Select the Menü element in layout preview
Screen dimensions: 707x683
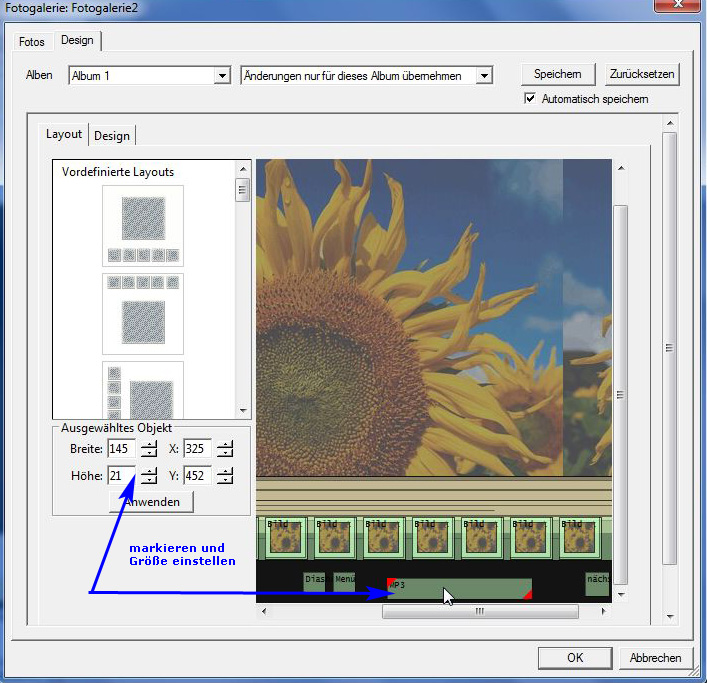pos(345,580)
